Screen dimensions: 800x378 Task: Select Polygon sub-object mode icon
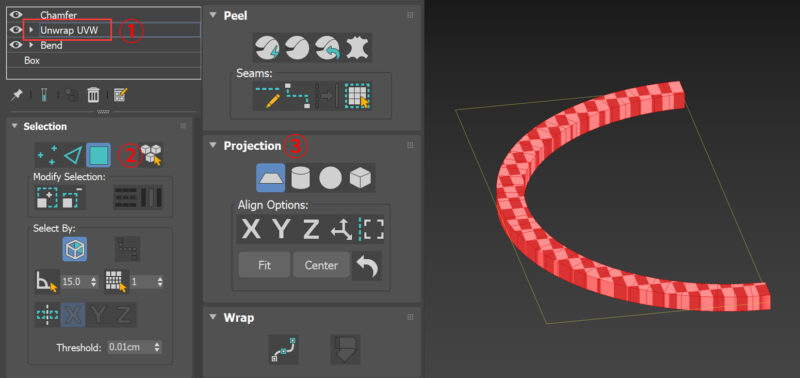(98, 156)
